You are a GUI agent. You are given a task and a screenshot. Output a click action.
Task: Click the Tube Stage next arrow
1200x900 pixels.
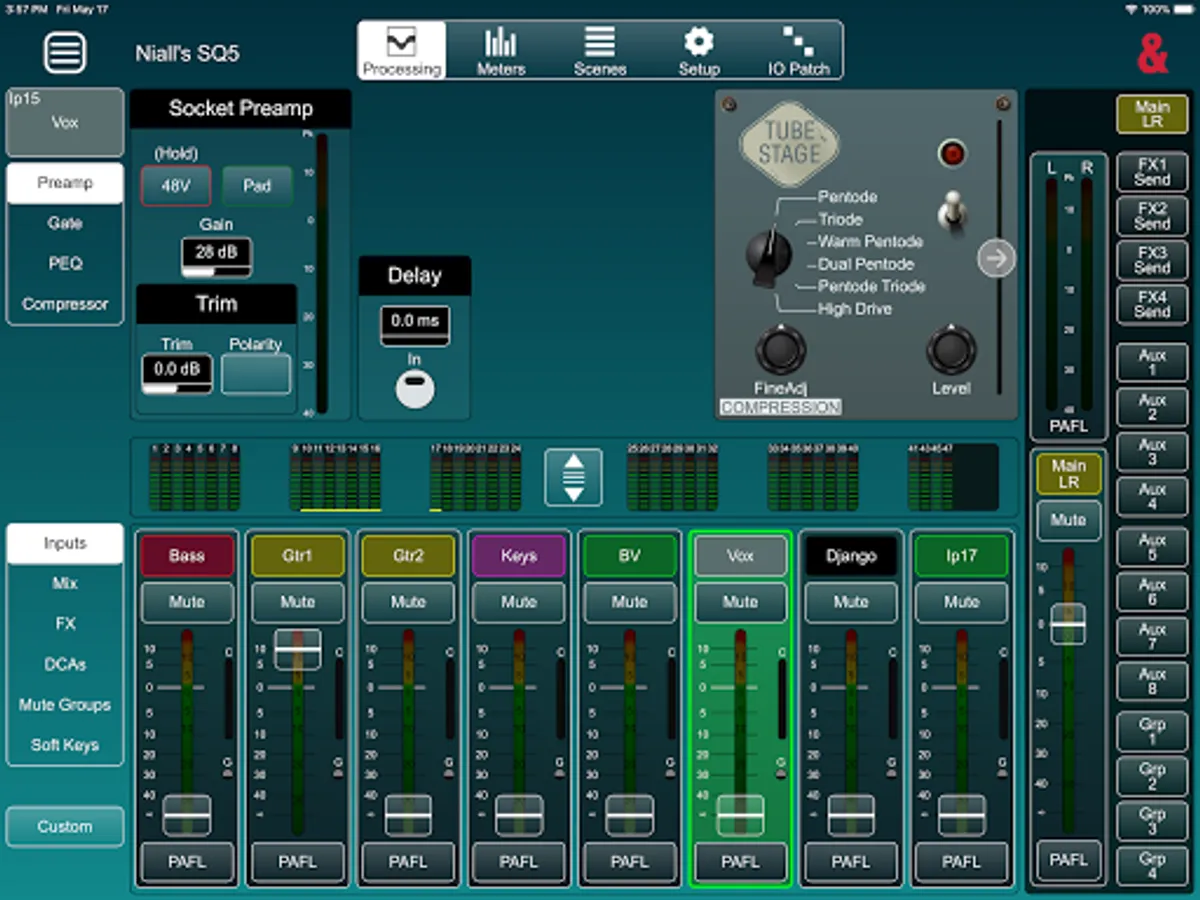(x=995, y=259)
